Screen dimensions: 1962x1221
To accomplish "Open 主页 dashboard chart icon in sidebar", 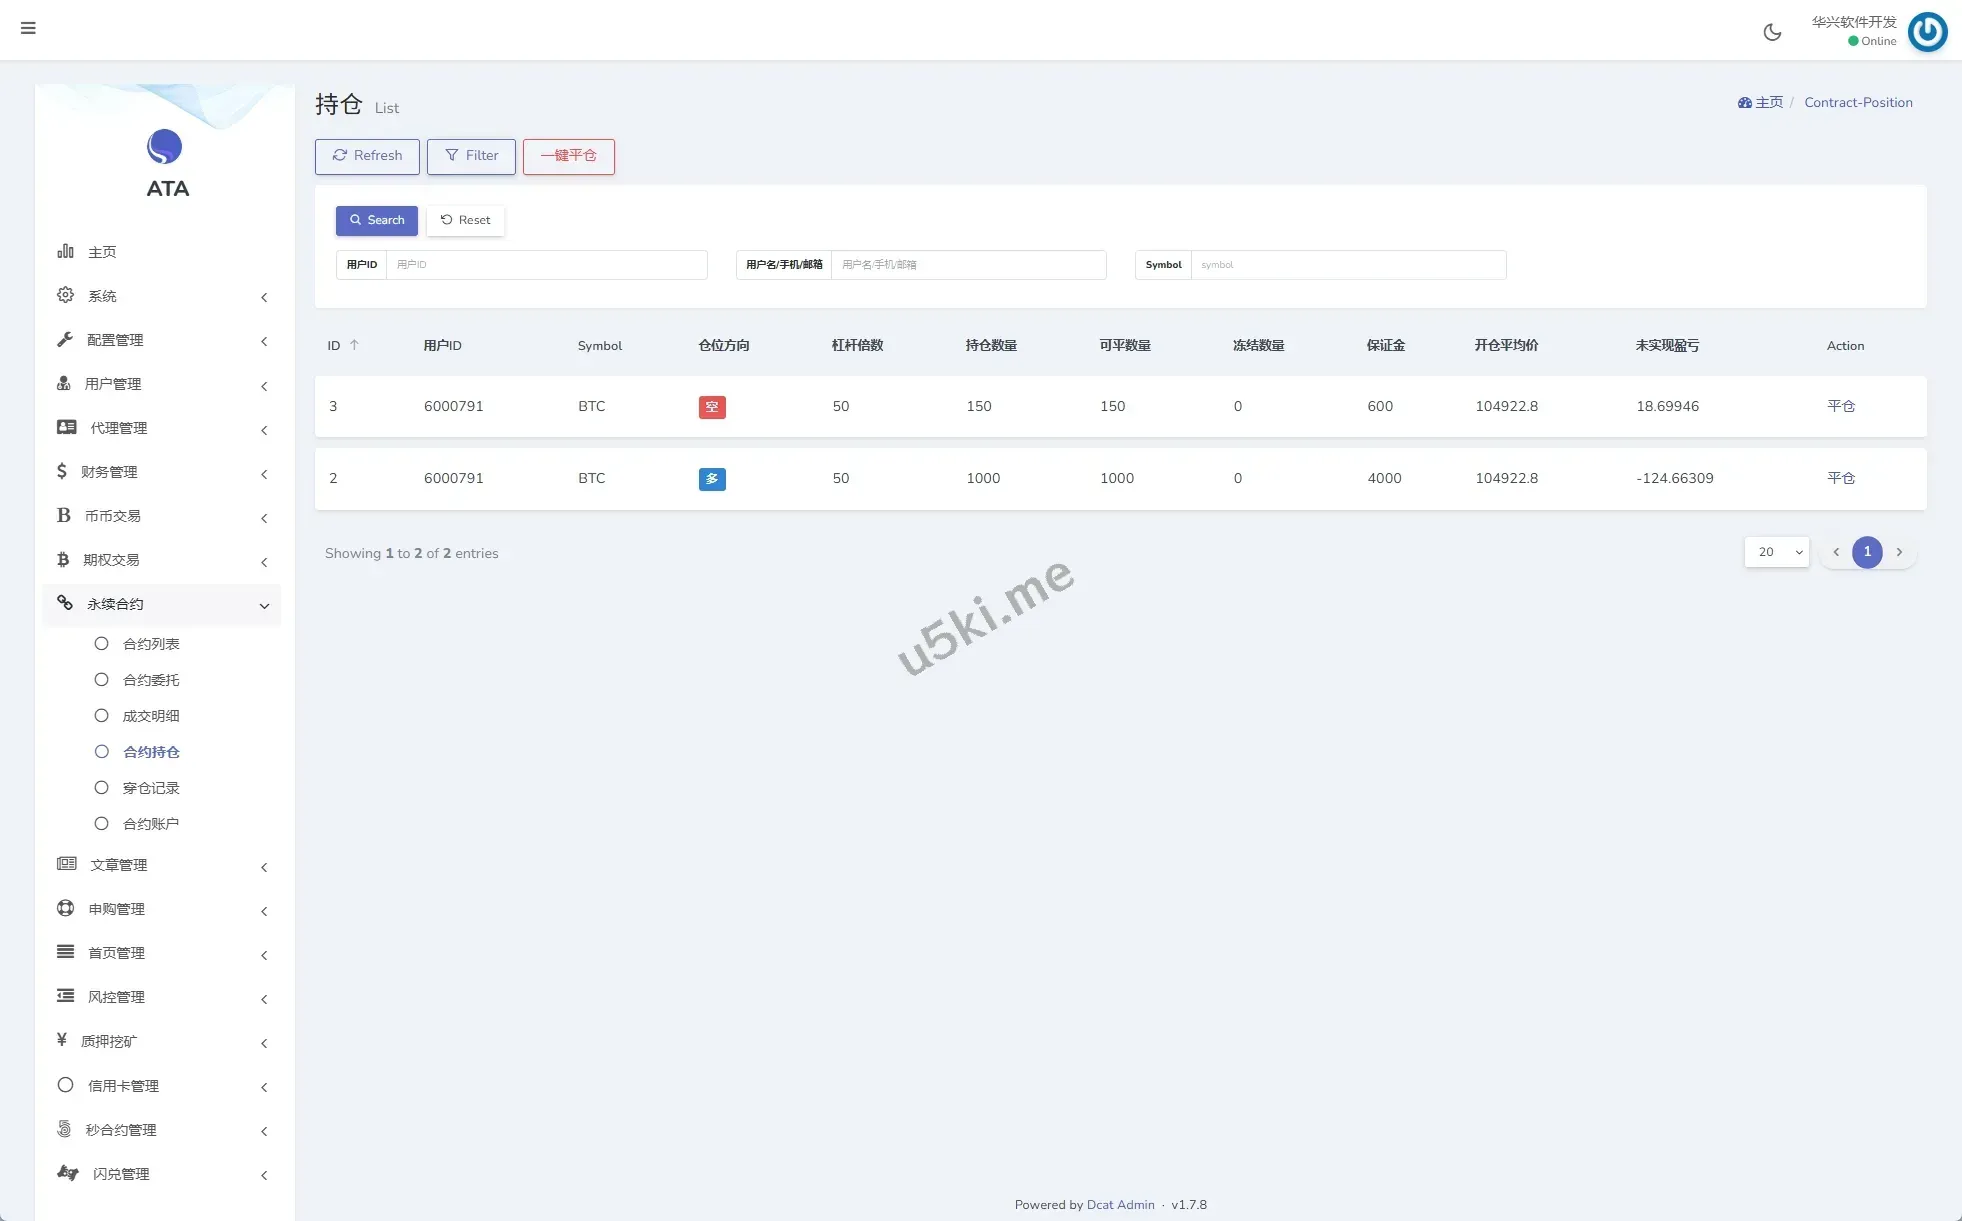I will click(66, 251).
